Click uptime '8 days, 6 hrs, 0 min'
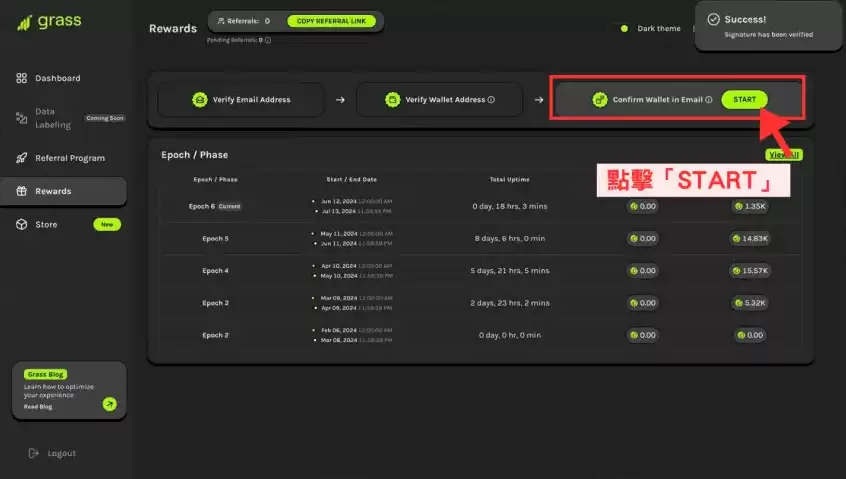The height and width of the screenshot is (479, 846). [510, 238]
